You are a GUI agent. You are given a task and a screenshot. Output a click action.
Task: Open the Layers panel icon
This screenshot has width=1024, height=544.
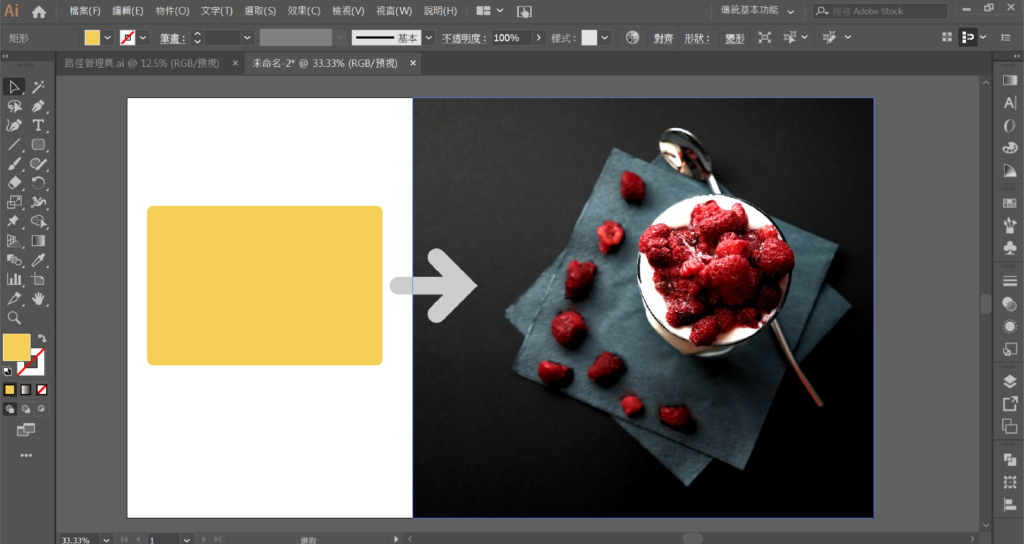(1009, 381)
